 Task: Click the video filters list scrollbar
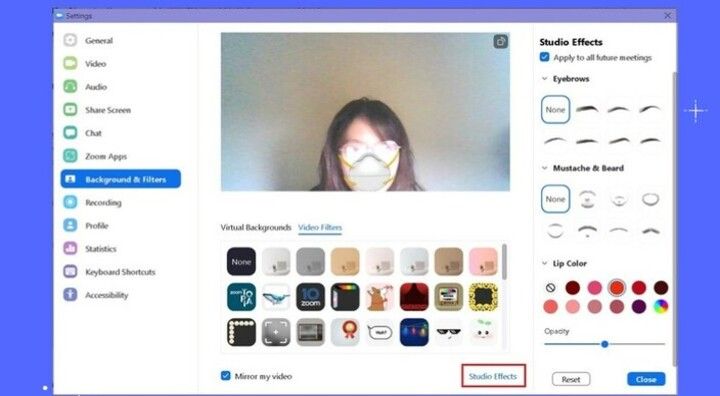pos(504,261)
